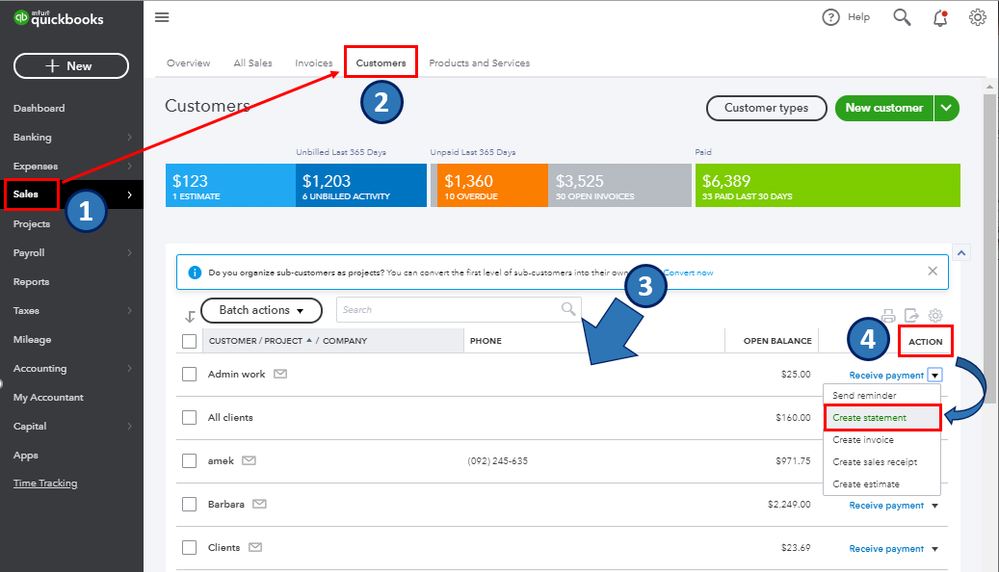Open Batch actions dropdown
The width and height of the screenshot is (999, 572).
tap(261, 310)
